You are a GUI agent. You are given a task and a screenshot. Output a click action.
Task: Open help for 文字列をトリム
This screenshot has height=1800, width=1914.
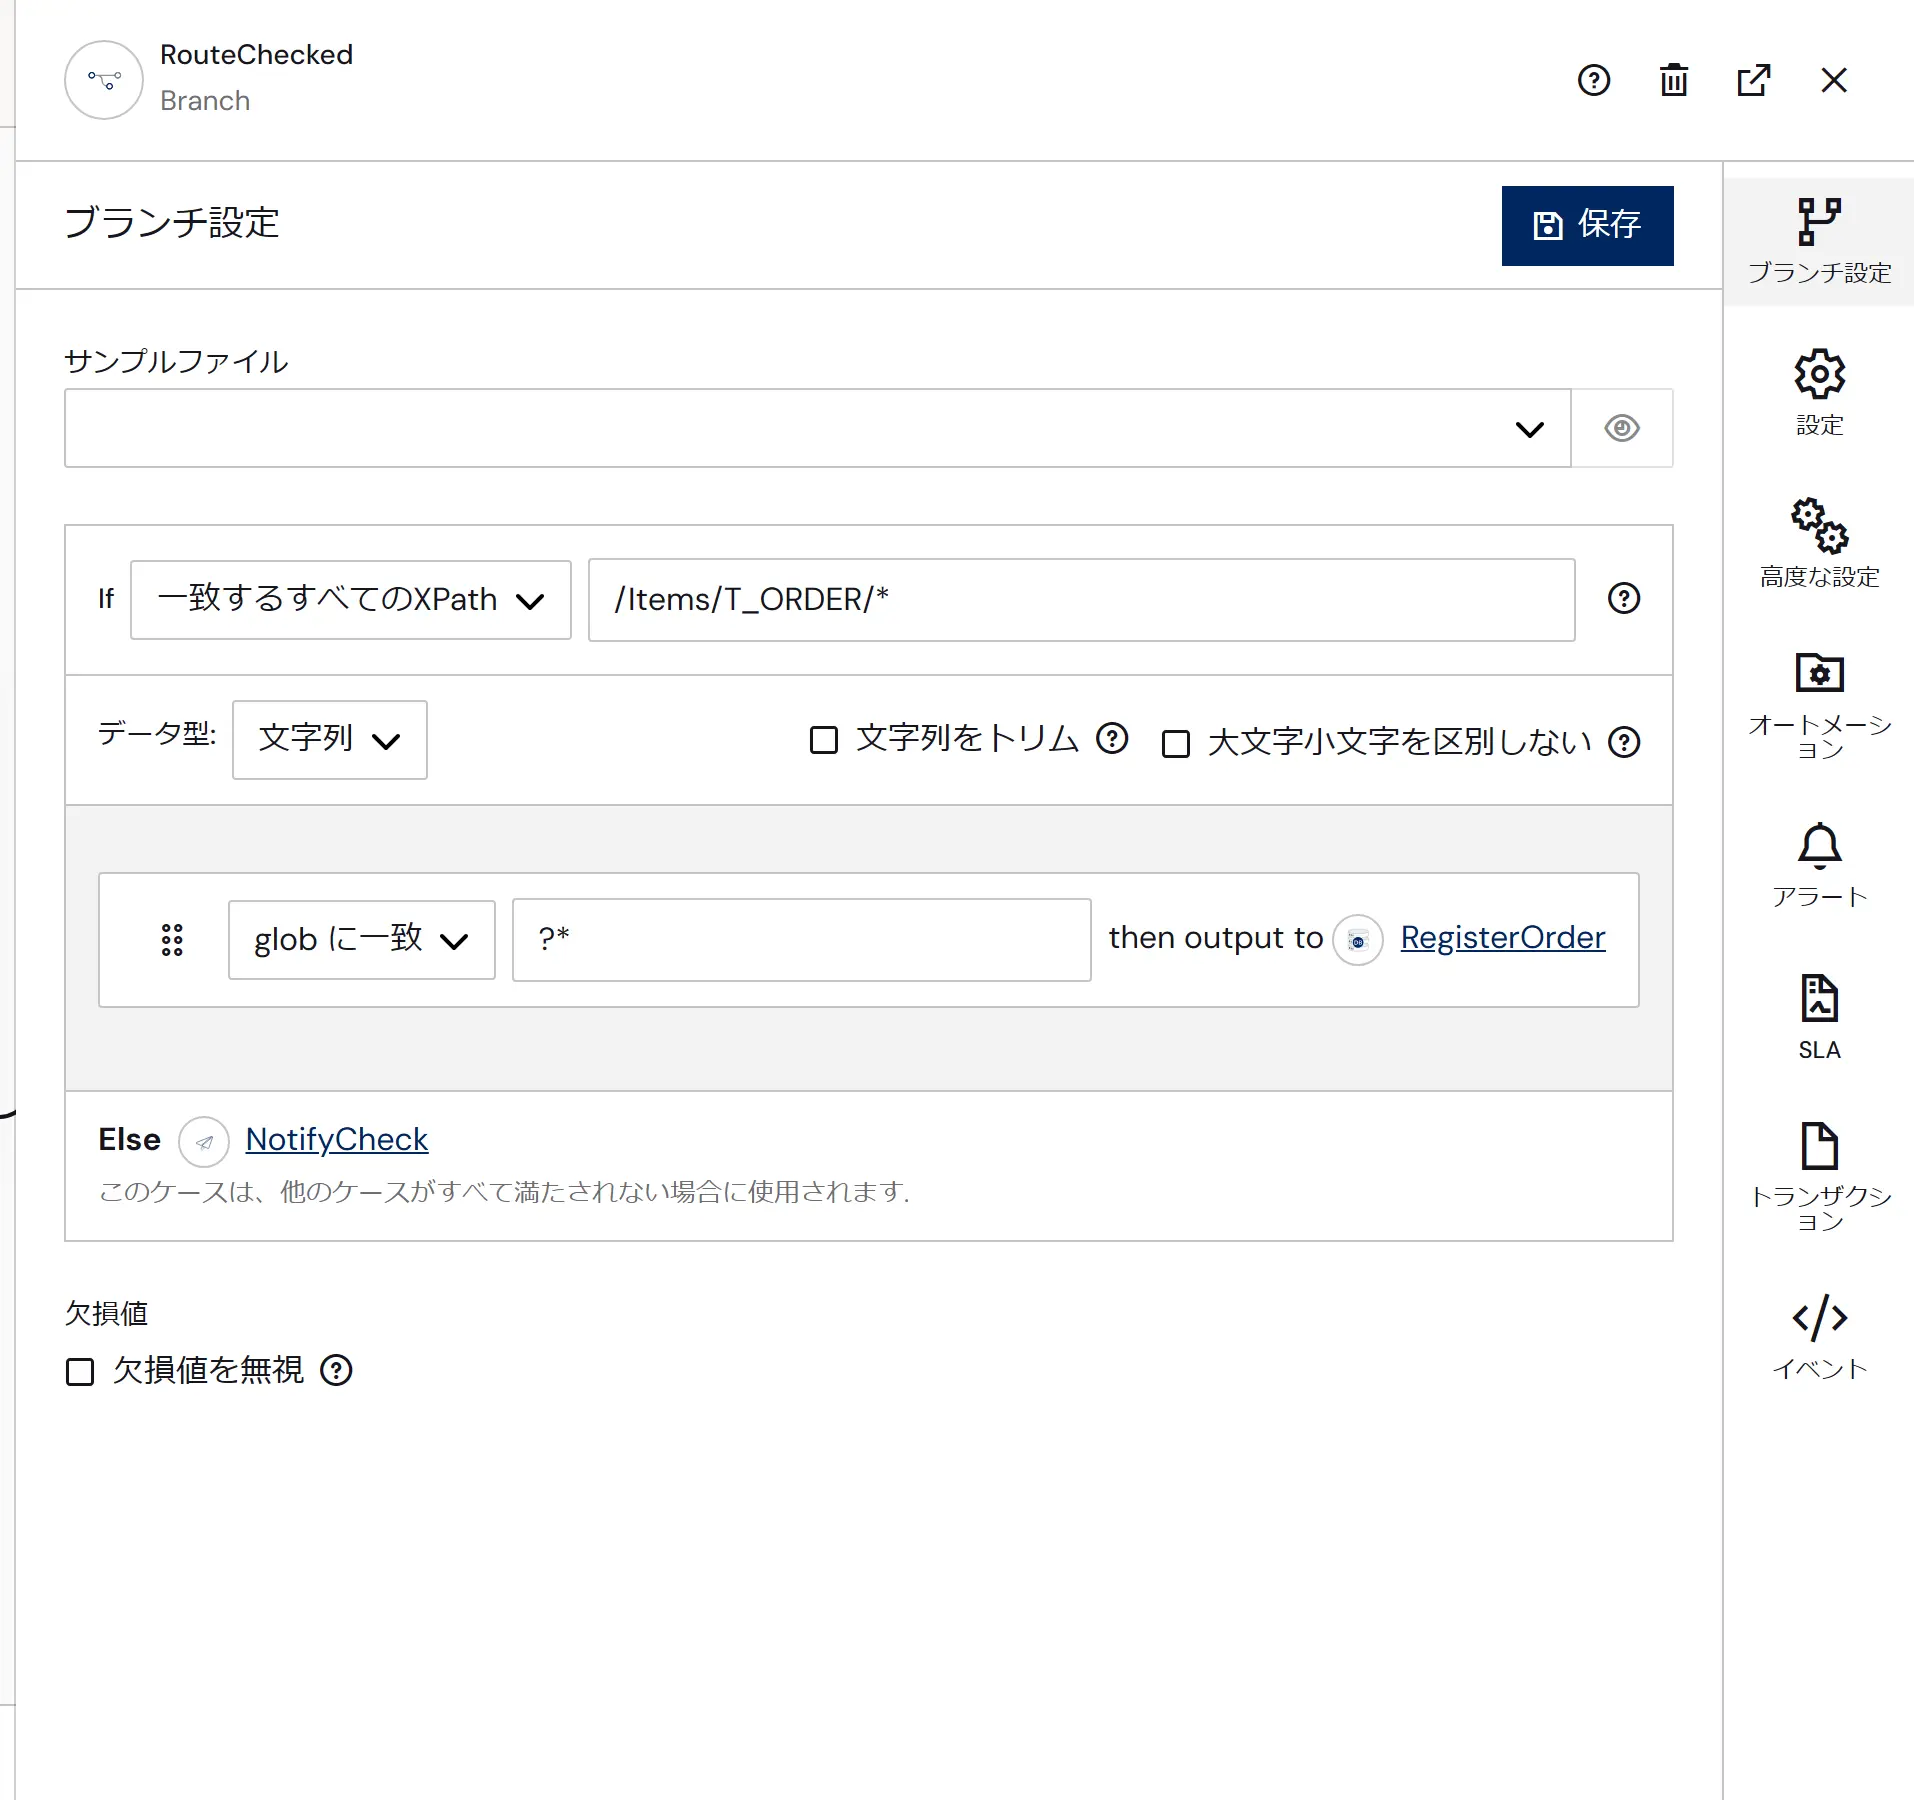click(x=1112, y=738)
